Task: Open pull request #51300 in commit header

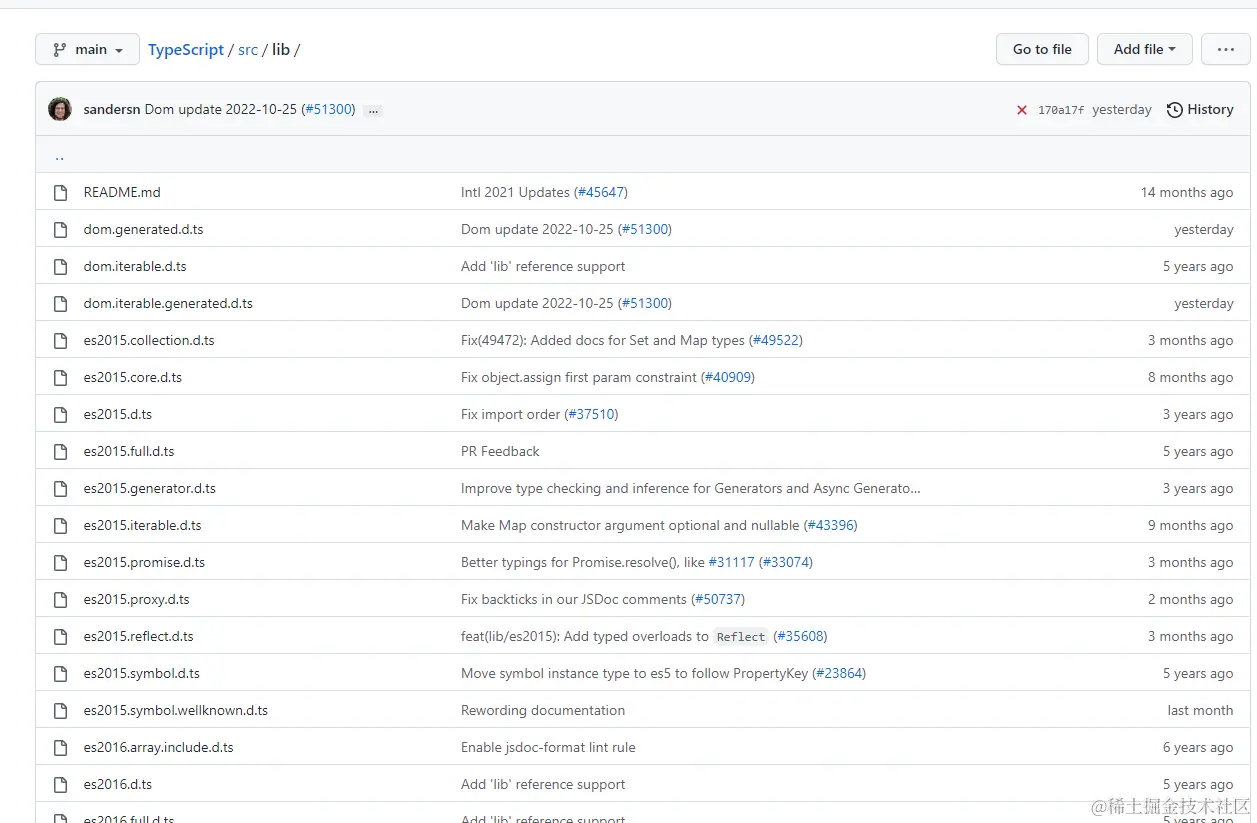Action: point(328,109)
